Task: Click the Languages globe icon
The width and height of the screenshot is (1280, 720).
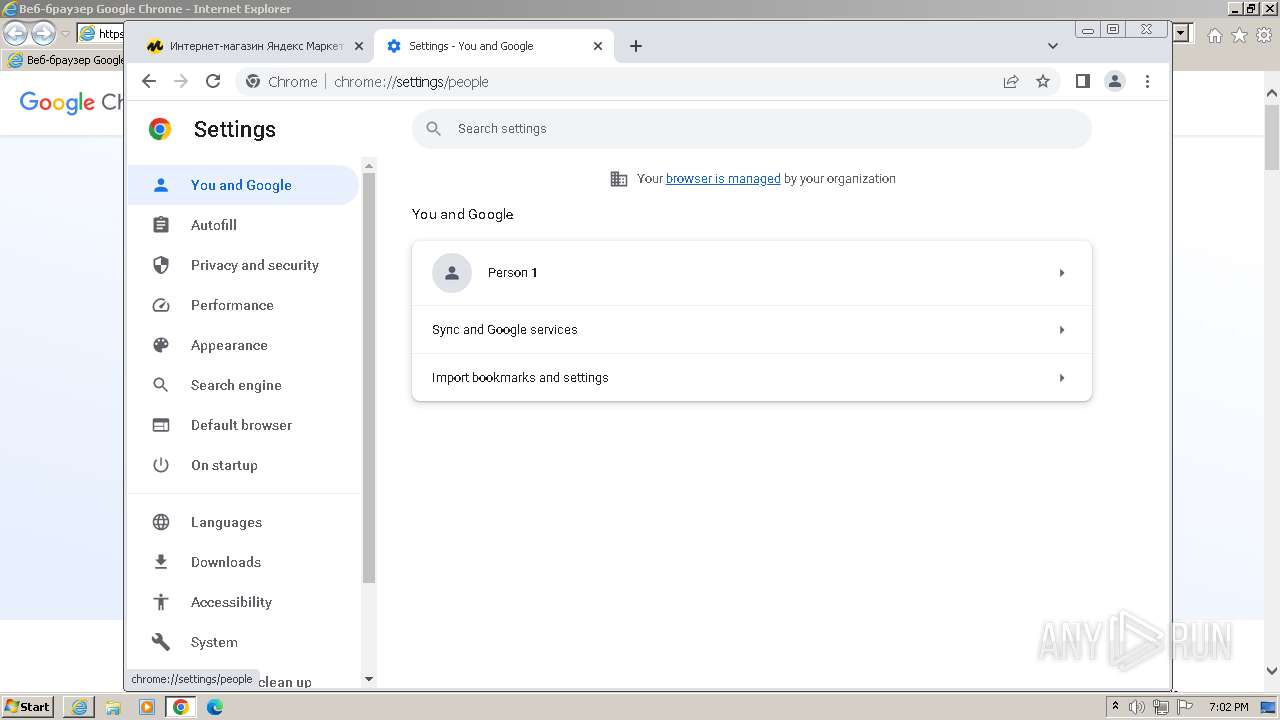Action: click(x=161, y=522)
